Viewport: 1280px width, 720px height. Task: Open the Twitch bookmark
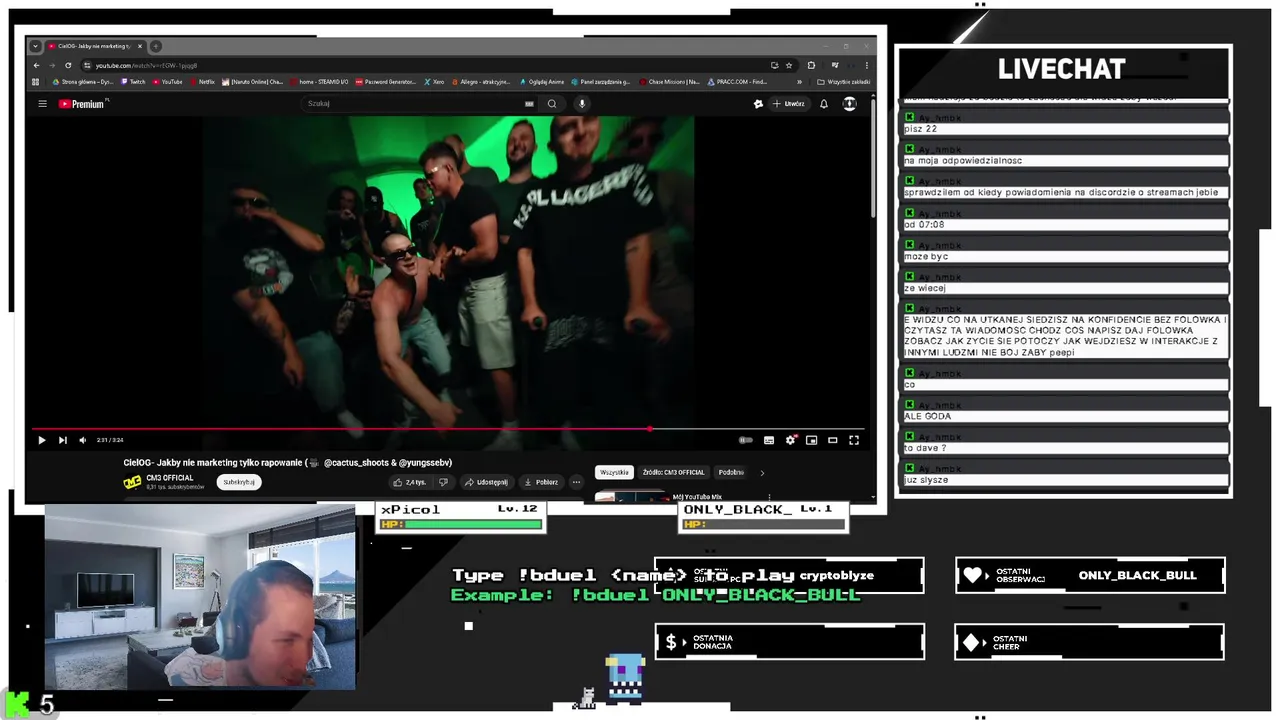(x=134, y=82)
